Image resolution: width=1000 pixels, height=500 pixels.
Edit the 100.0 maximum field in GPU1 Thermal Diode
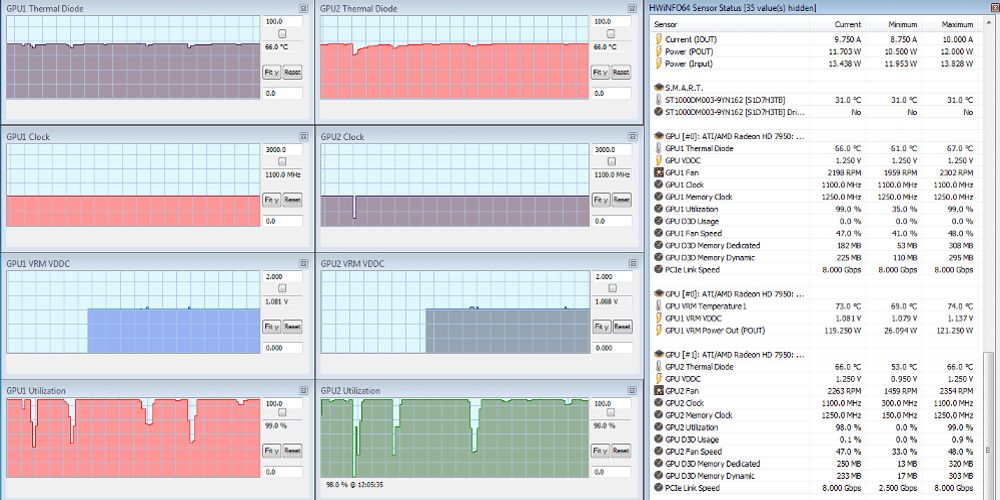(x=283, y=22)
